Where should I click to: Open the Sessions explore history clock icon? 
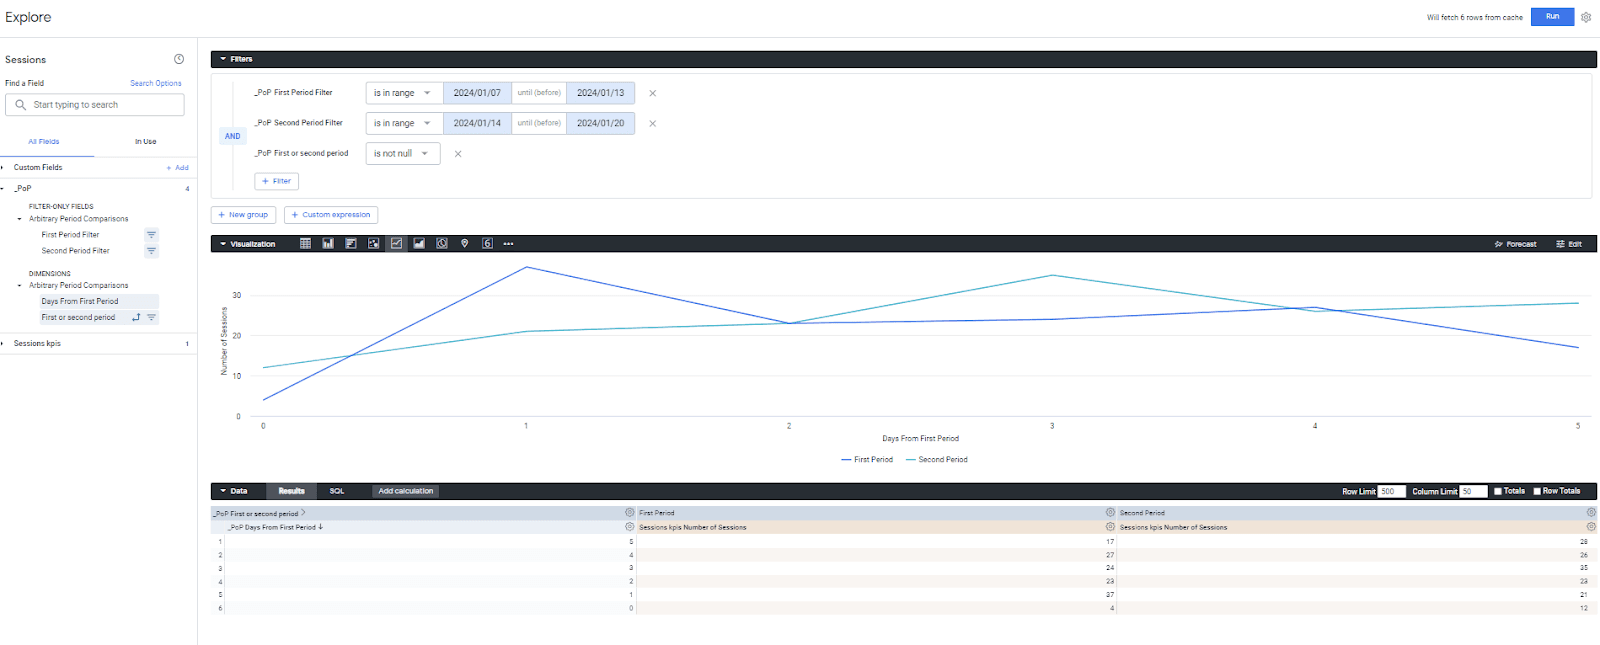coord(179,59)
